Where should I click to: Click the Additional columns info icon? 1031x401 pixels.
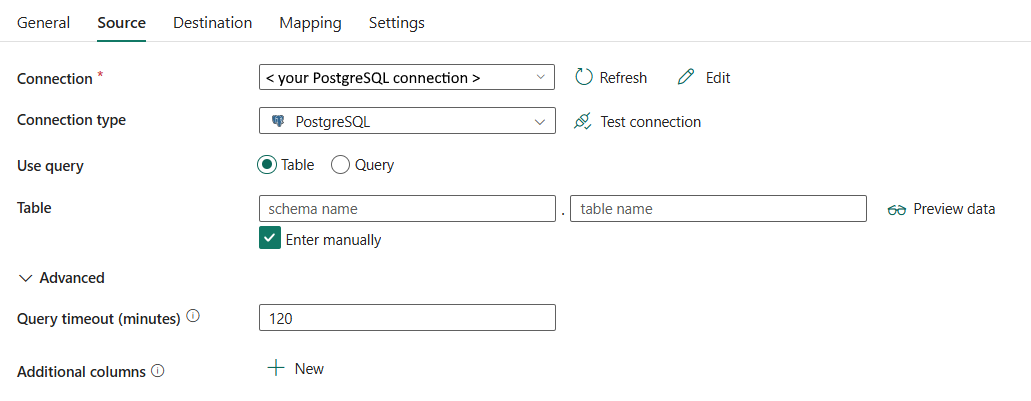[x=157, y=371]
